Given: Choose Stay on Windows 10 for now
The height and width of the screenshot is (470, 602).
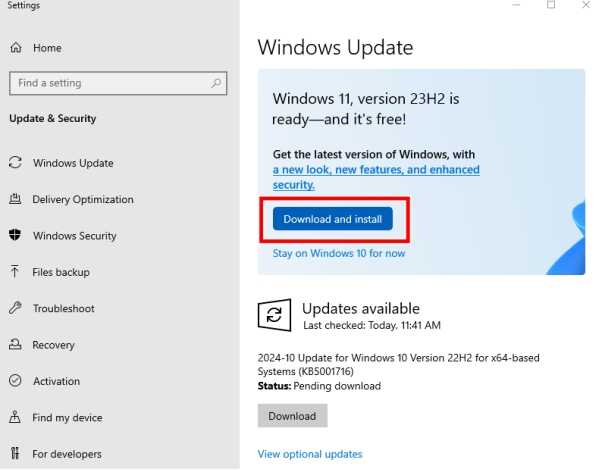Looking at the screenshot, I should [339, 253].
